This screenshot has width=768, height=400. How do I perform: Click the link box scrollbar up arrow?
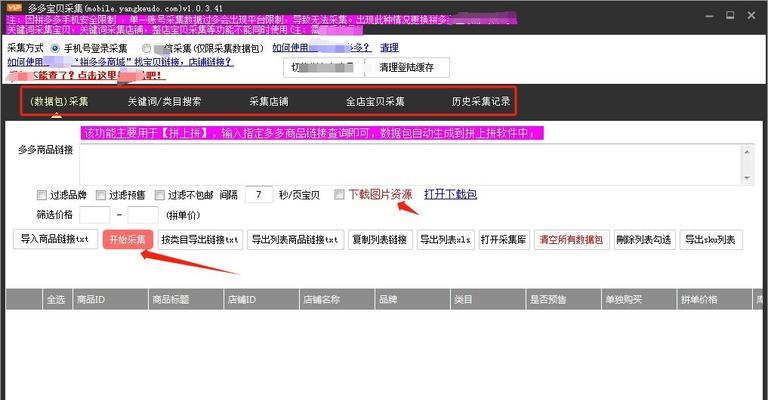[747, 152]
